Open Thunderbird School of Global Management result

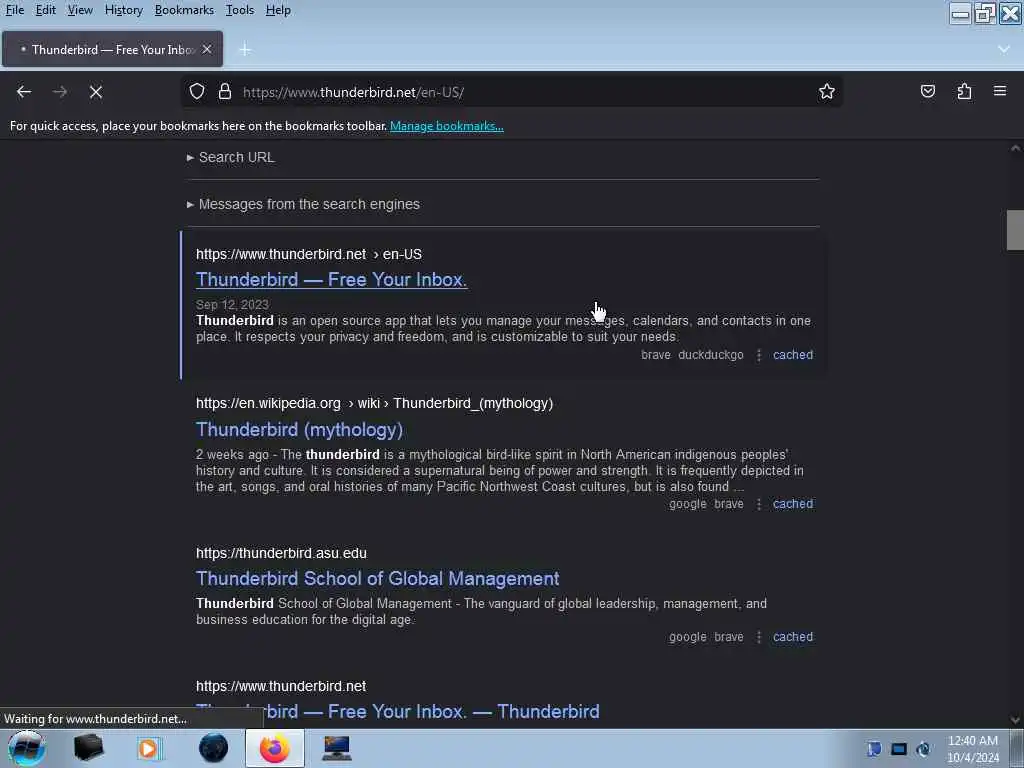pyautogui.click(x=377, y=579)
